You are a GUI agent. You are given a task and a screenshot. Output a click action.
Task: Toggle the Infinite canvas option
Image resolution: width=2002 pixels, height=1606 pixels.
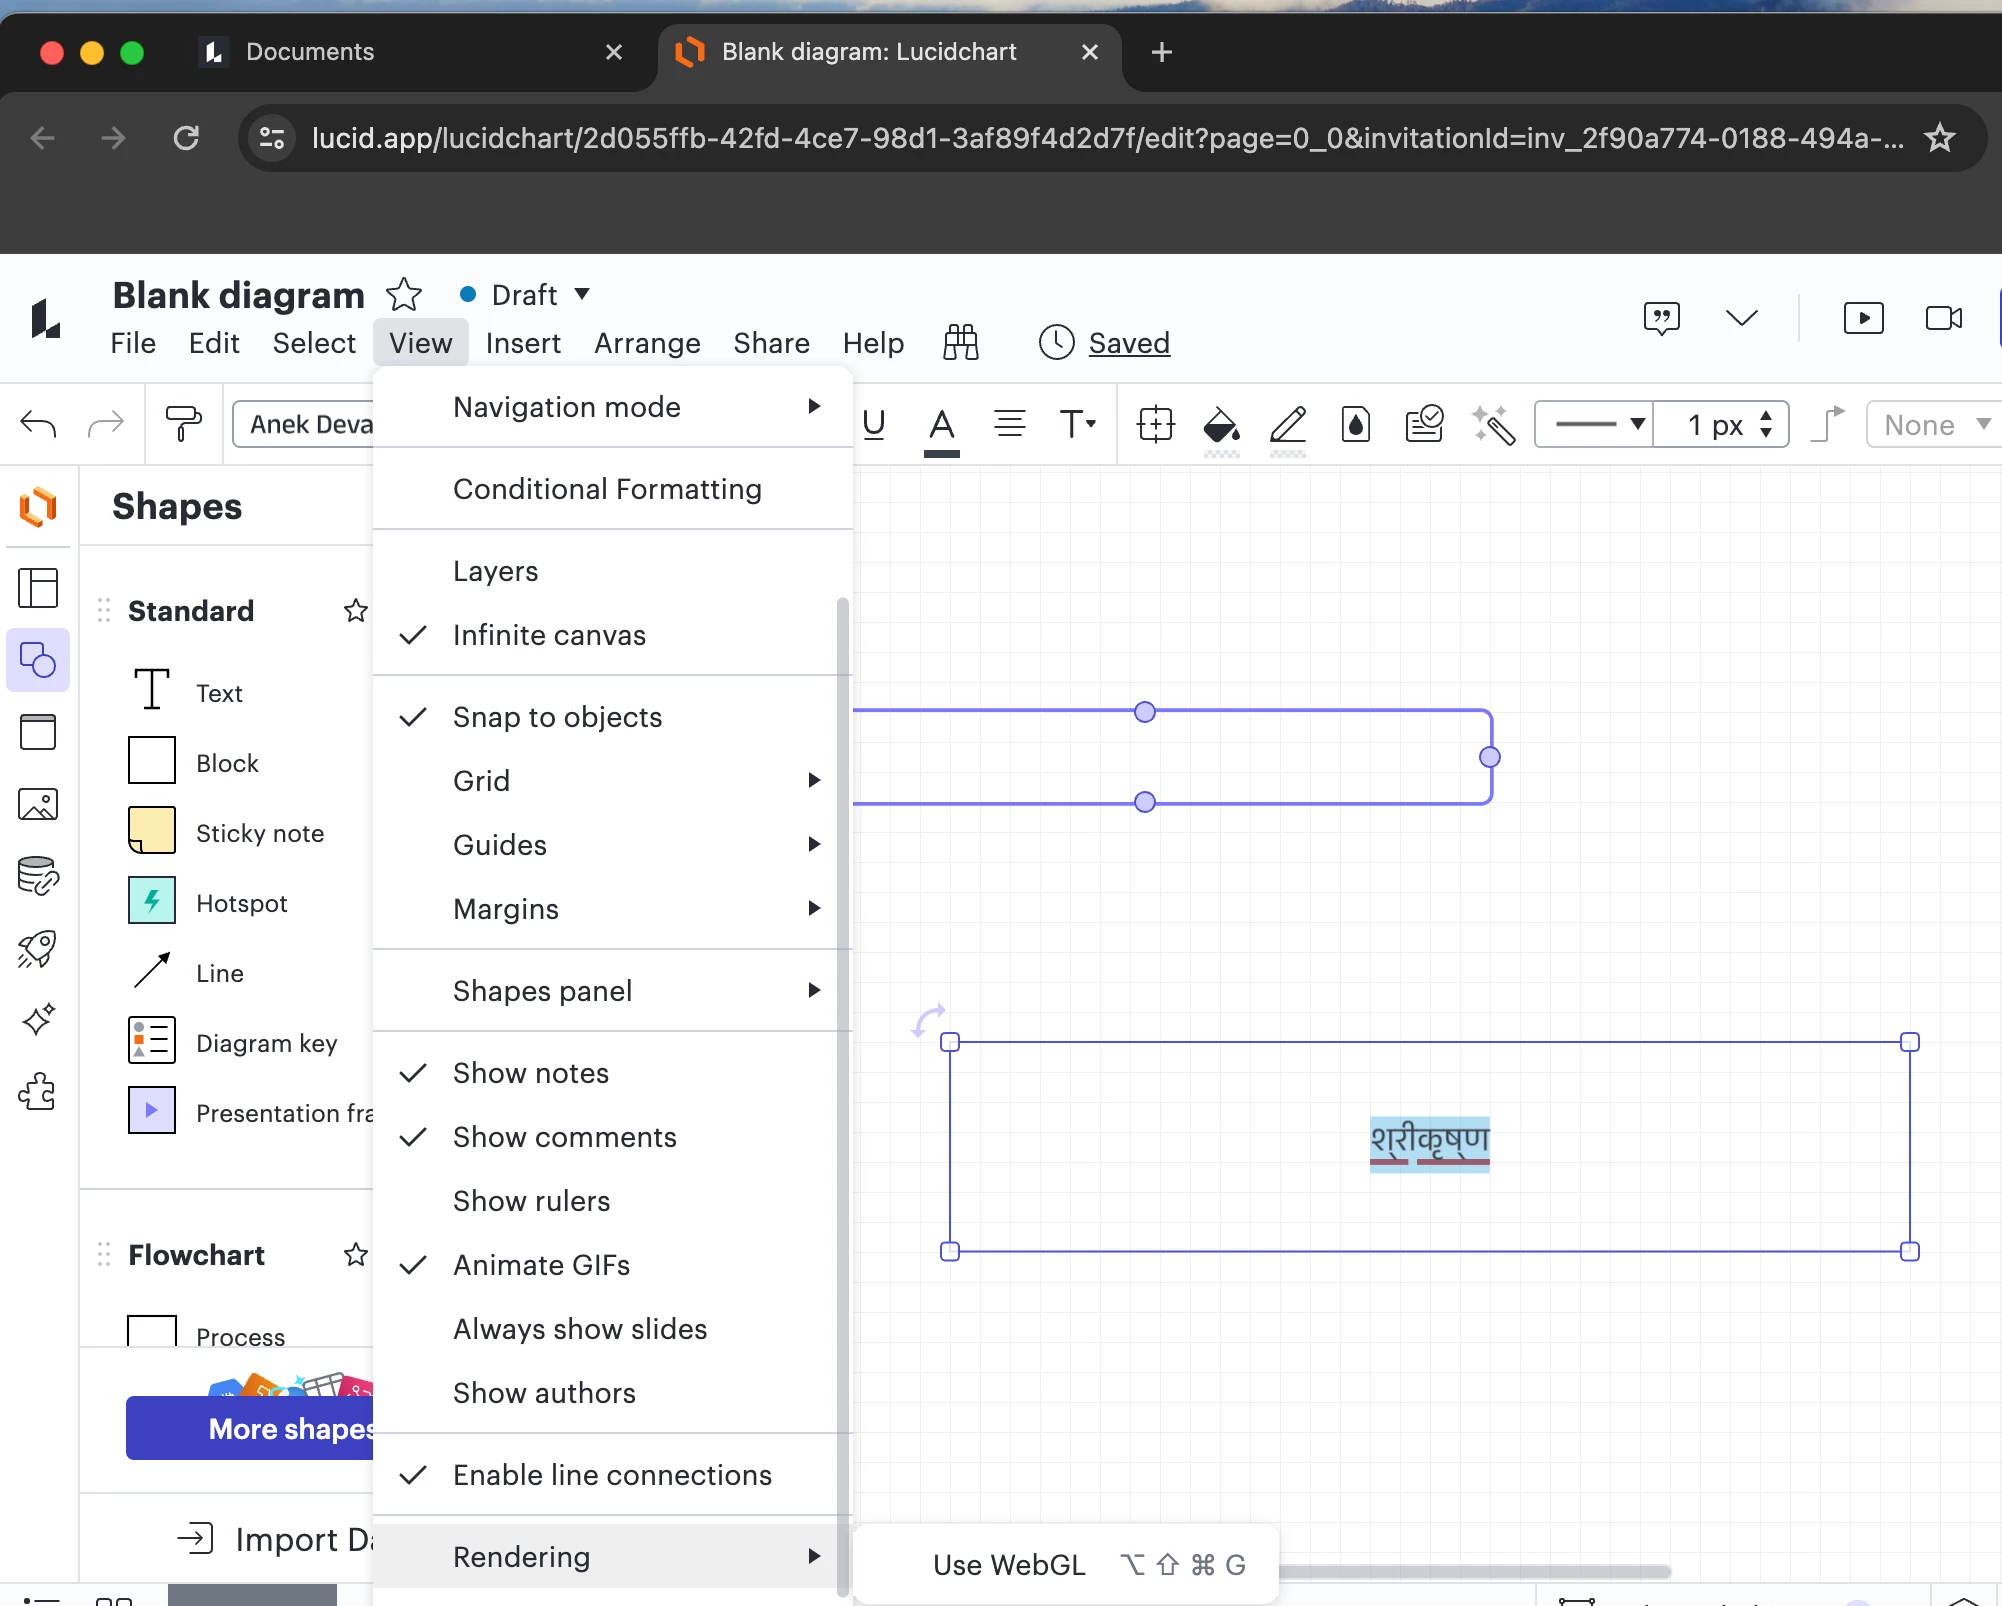click(549, 635)
